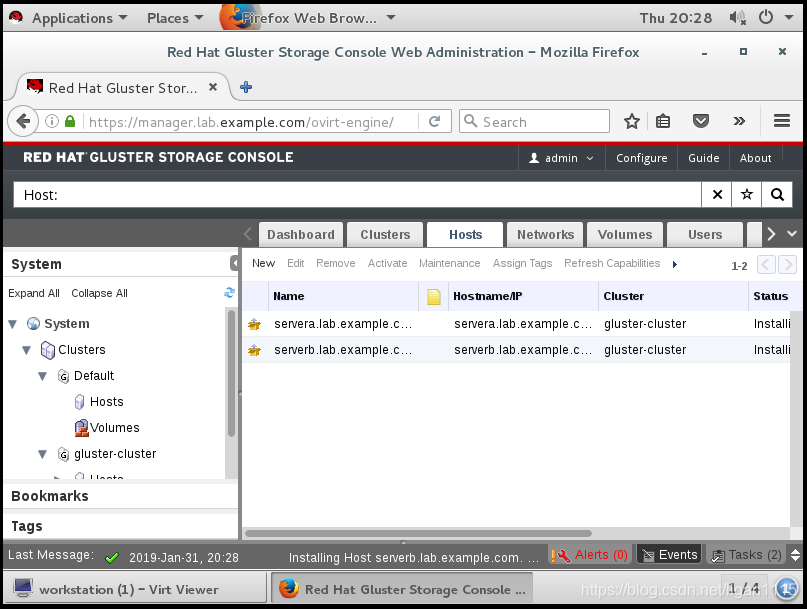Bookmark this page with star icon
The width and height of the screenshot is (807, 609).
631,121
